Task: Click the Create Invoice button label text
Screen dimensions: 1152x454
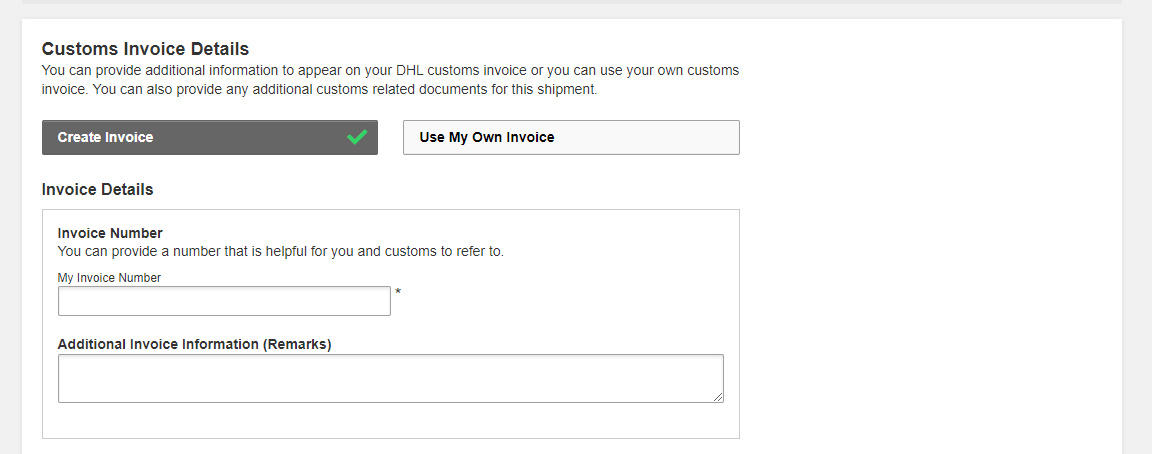Action: (105, 138)
